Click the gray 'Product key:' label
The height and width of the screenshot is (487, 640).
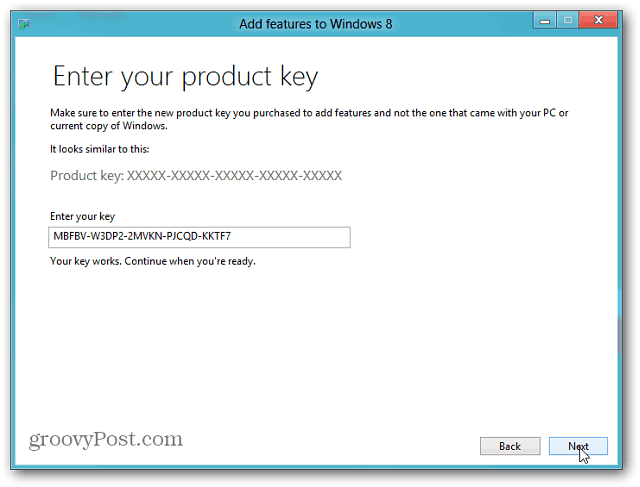[87, 176]
